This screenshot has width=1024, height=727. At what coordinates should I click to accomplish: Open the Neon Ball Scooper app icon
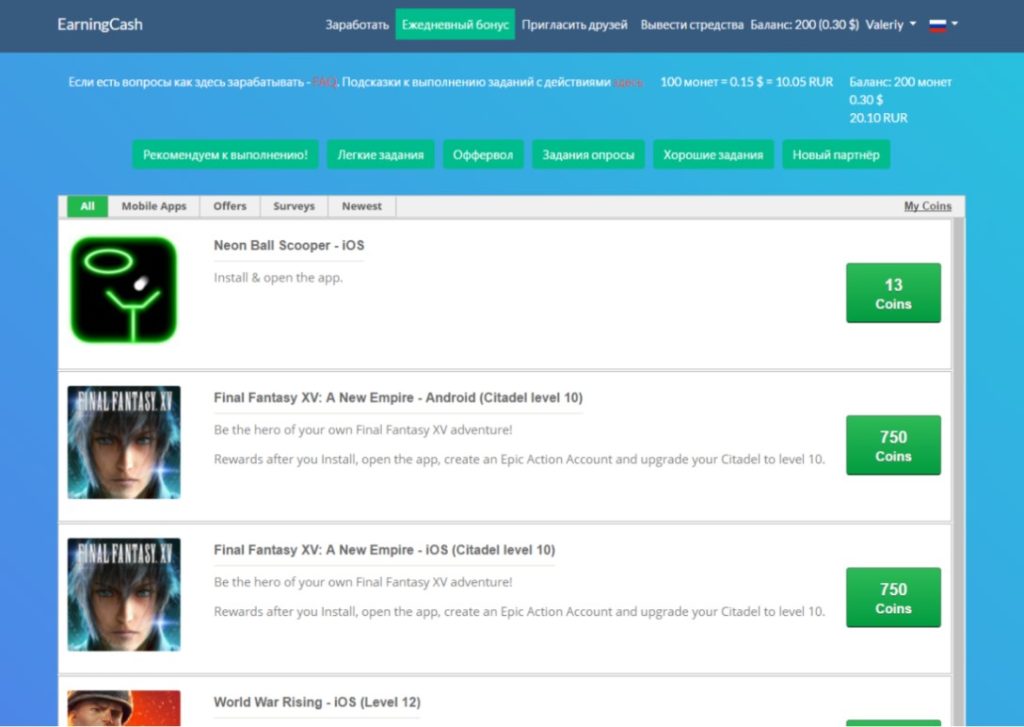(123, 289)
